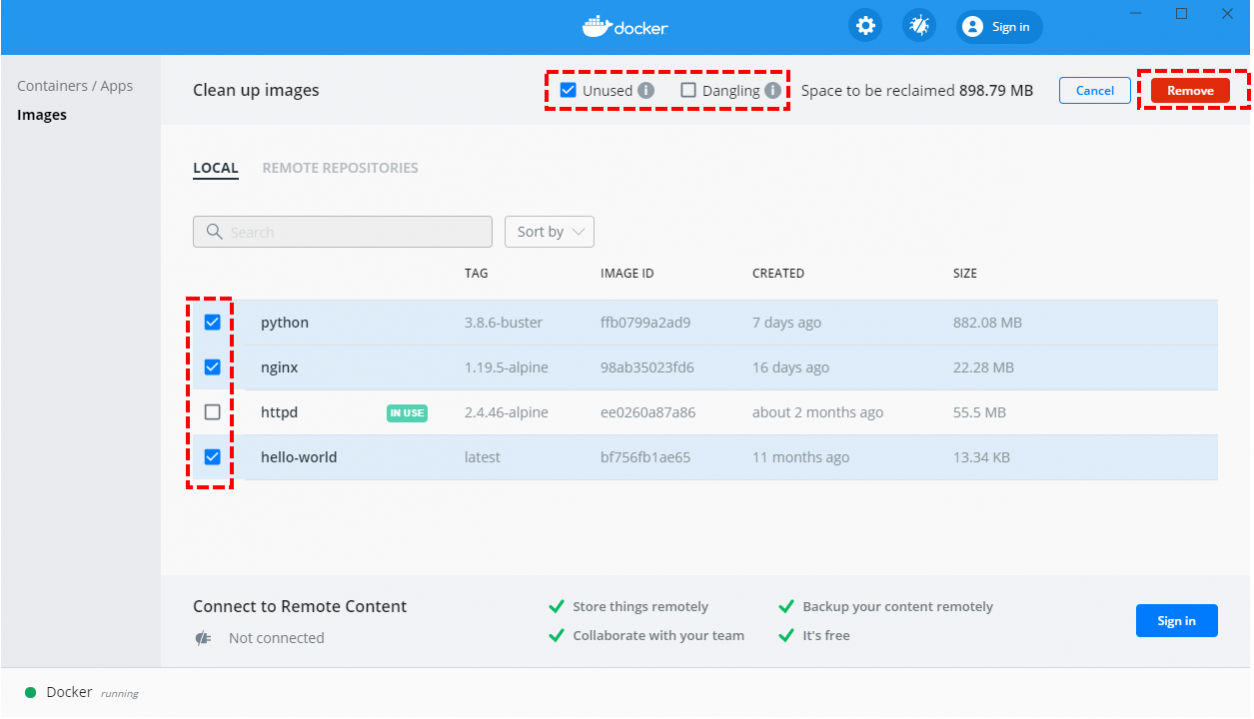Click checkmark beside It's free
Viewport: 1254px width, 719px height.
click(786, 635)
